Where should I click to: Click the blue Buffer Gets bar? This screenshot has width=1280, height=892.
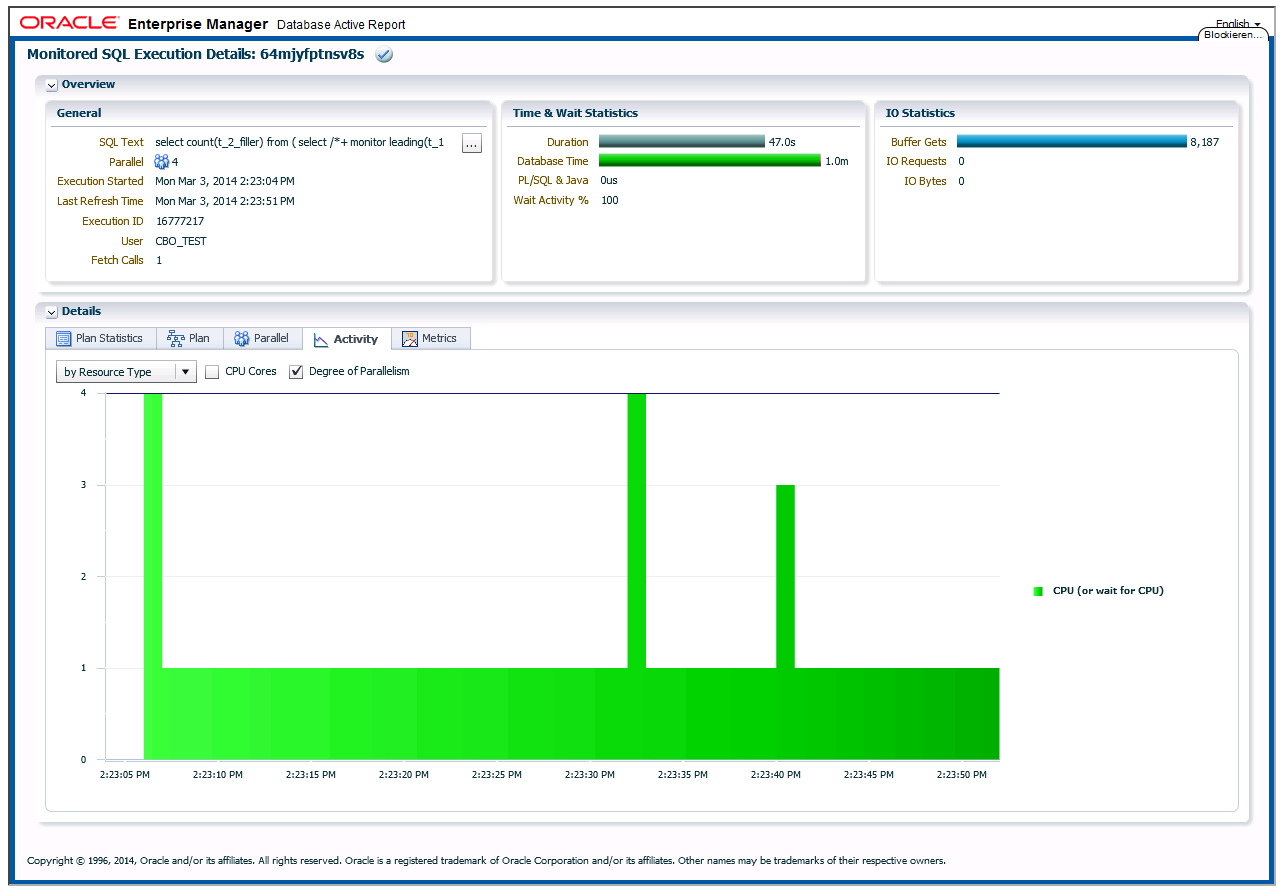[x=1072, y=142]
